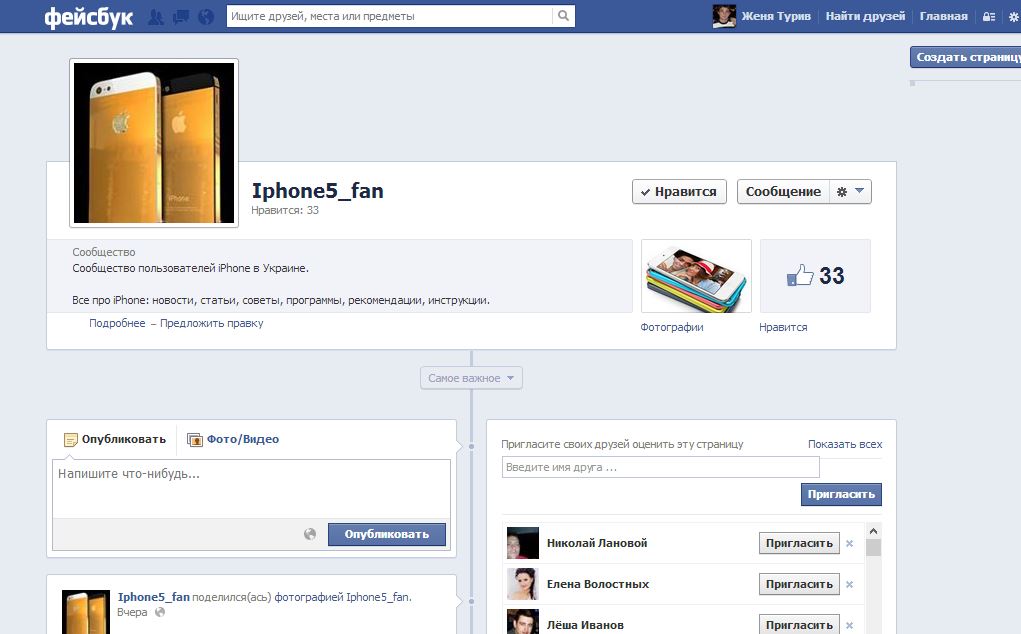Click the Вчера post timestamp
Screen dimensions: 1021x634
(x=132, y=613)
